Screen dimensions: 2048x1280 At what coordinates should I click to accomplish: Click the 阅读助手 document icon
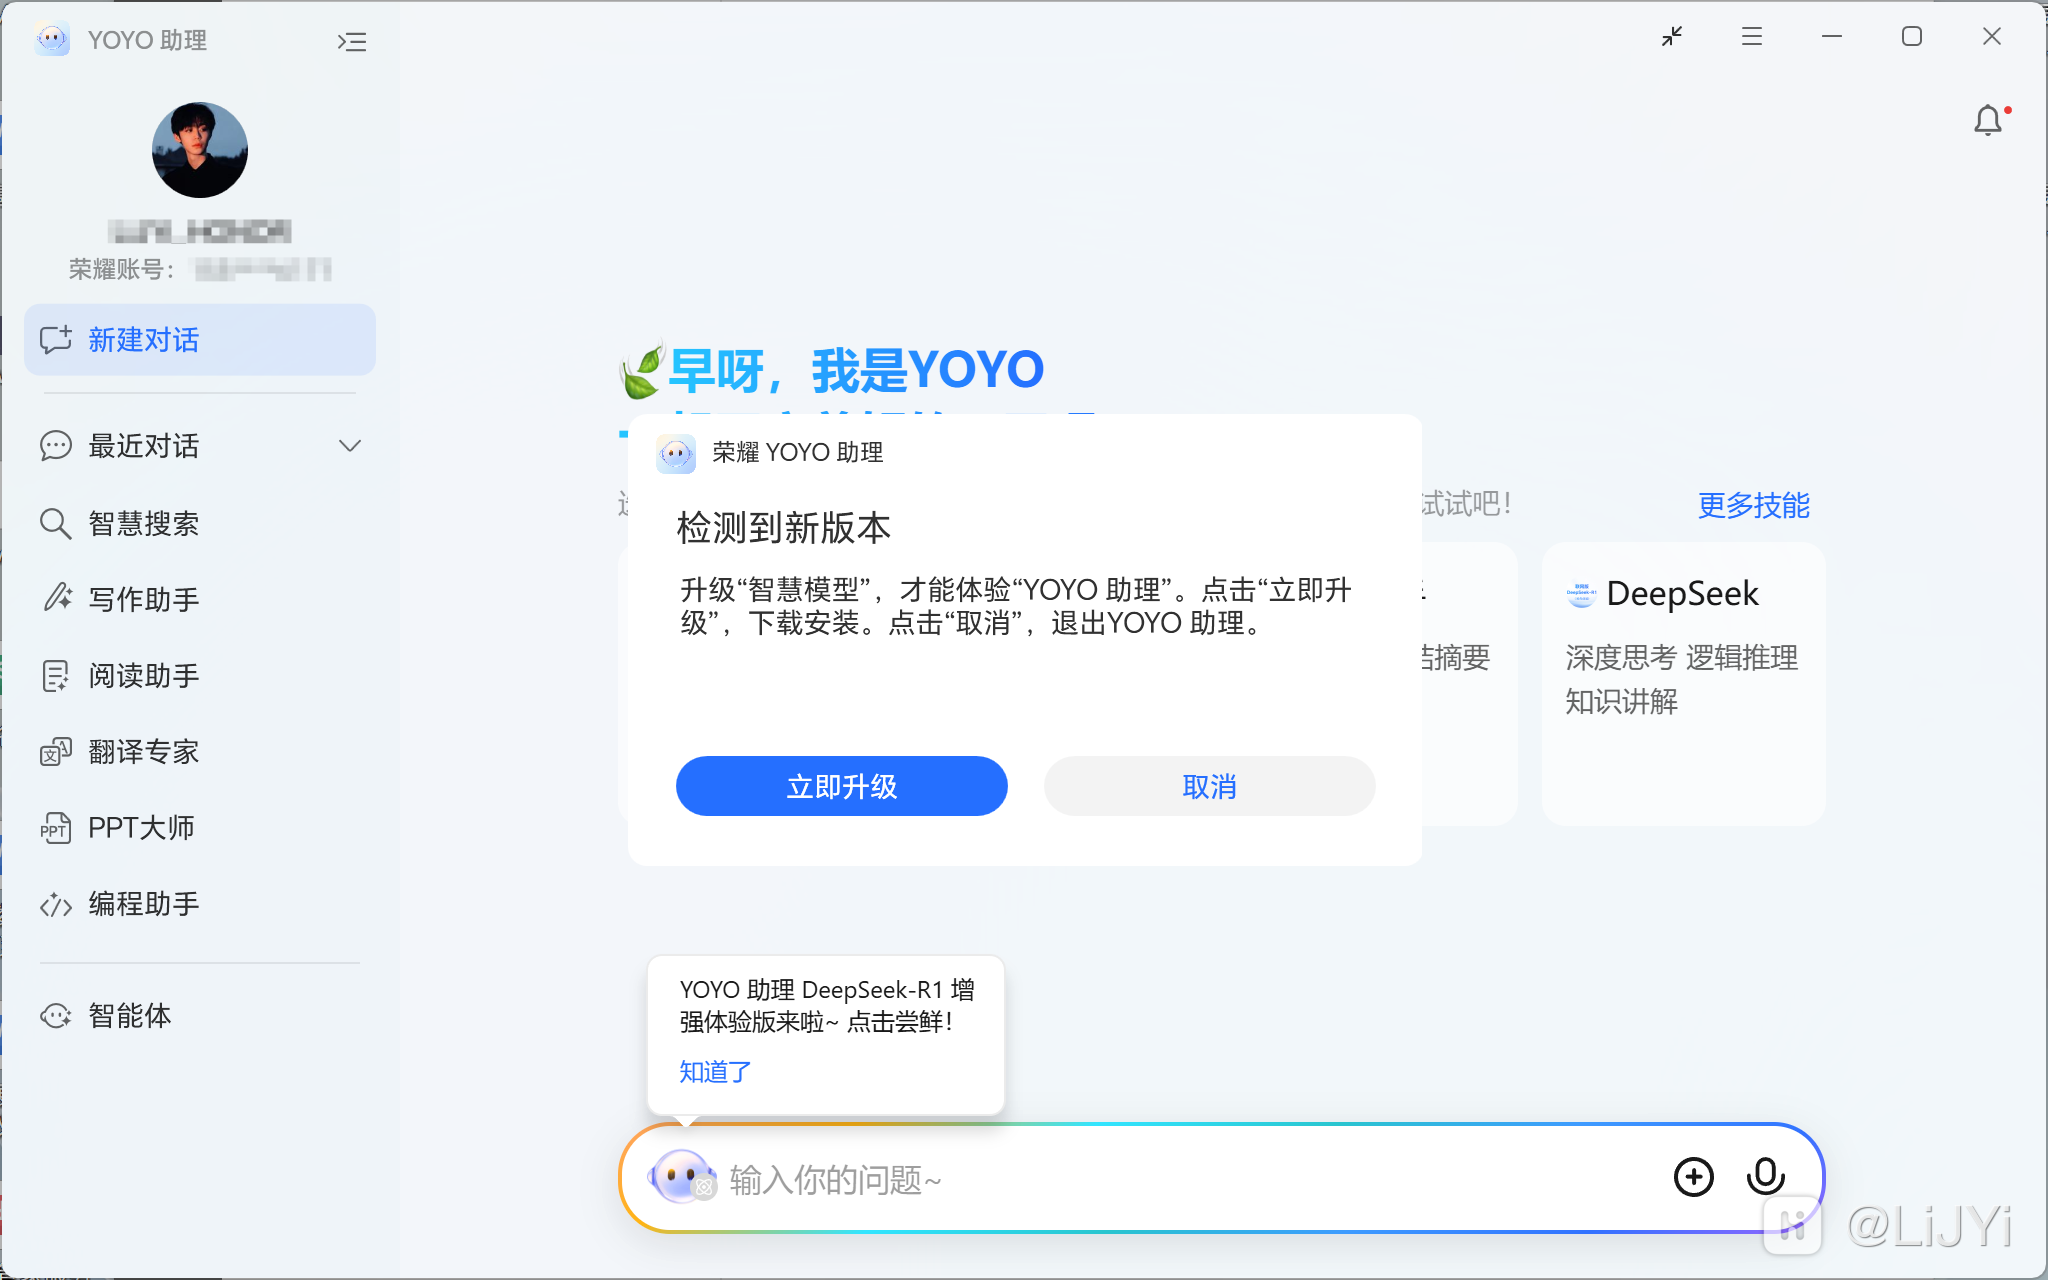pyautogui.click(x=56, y=676)
